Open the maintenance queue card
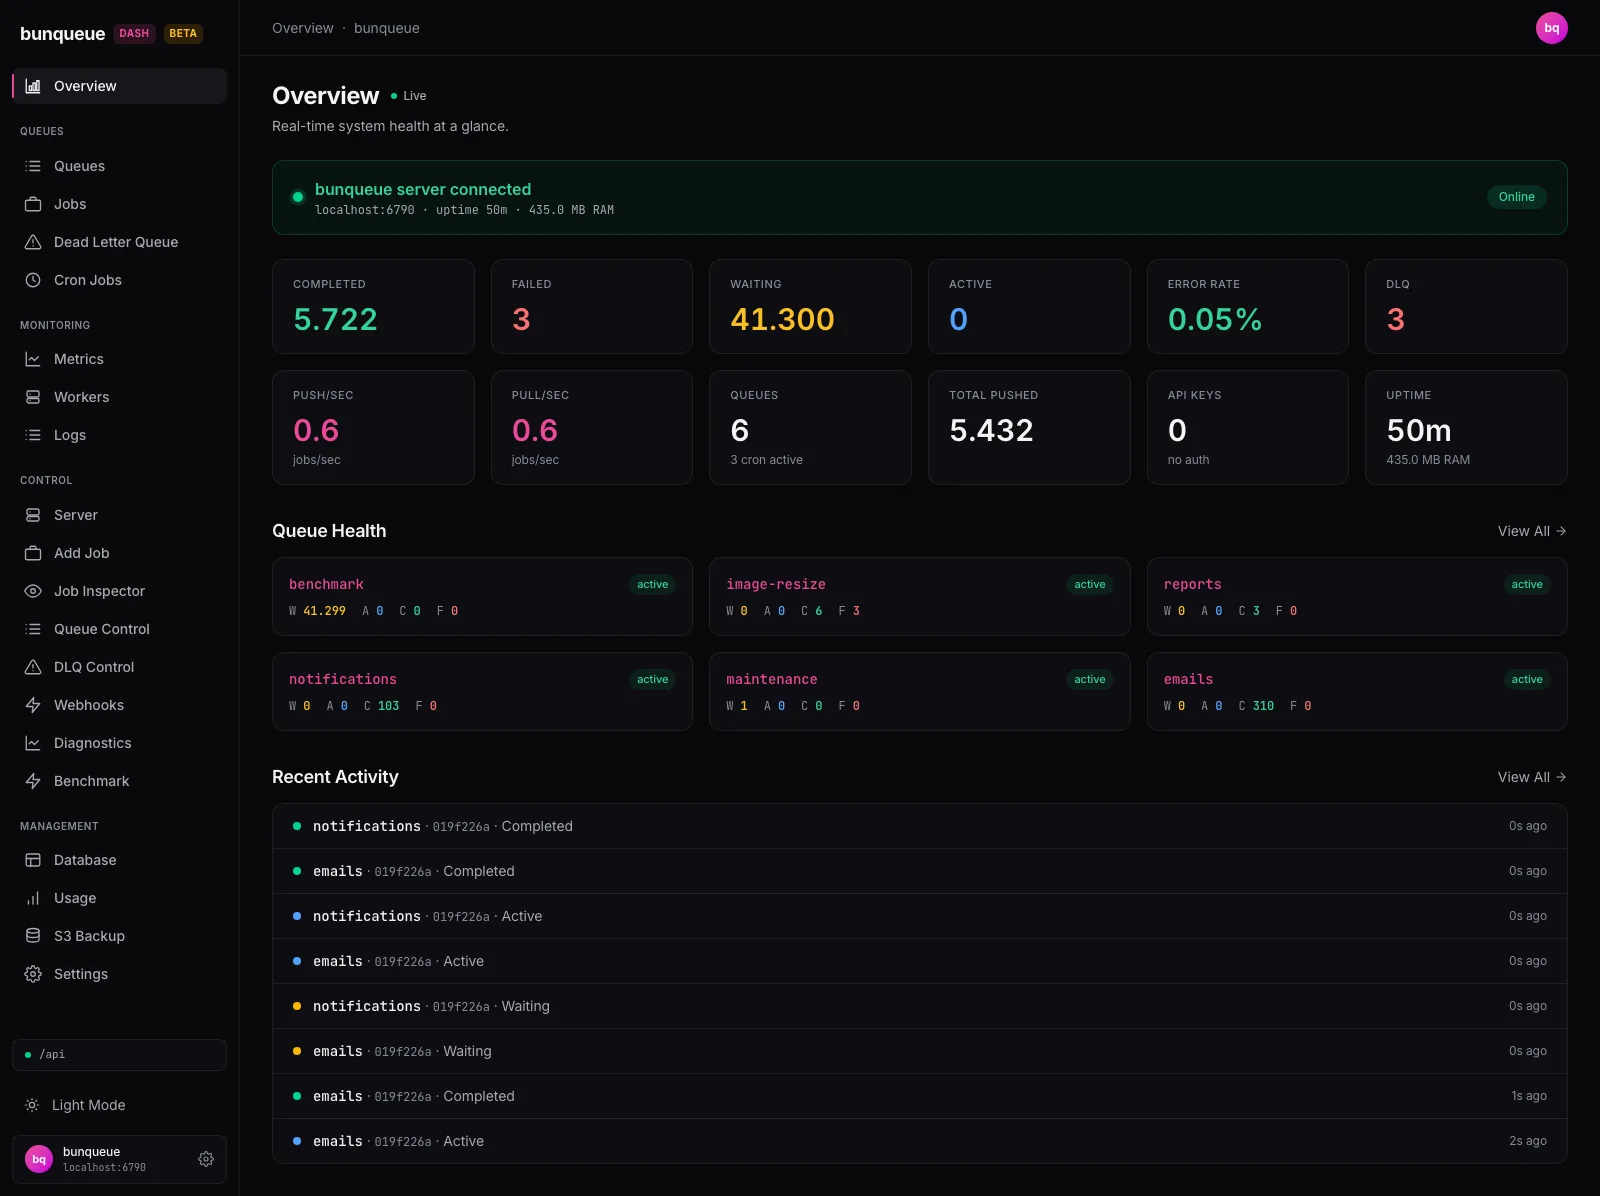The image size is (1600, 1196). click(x=919, y=691)
